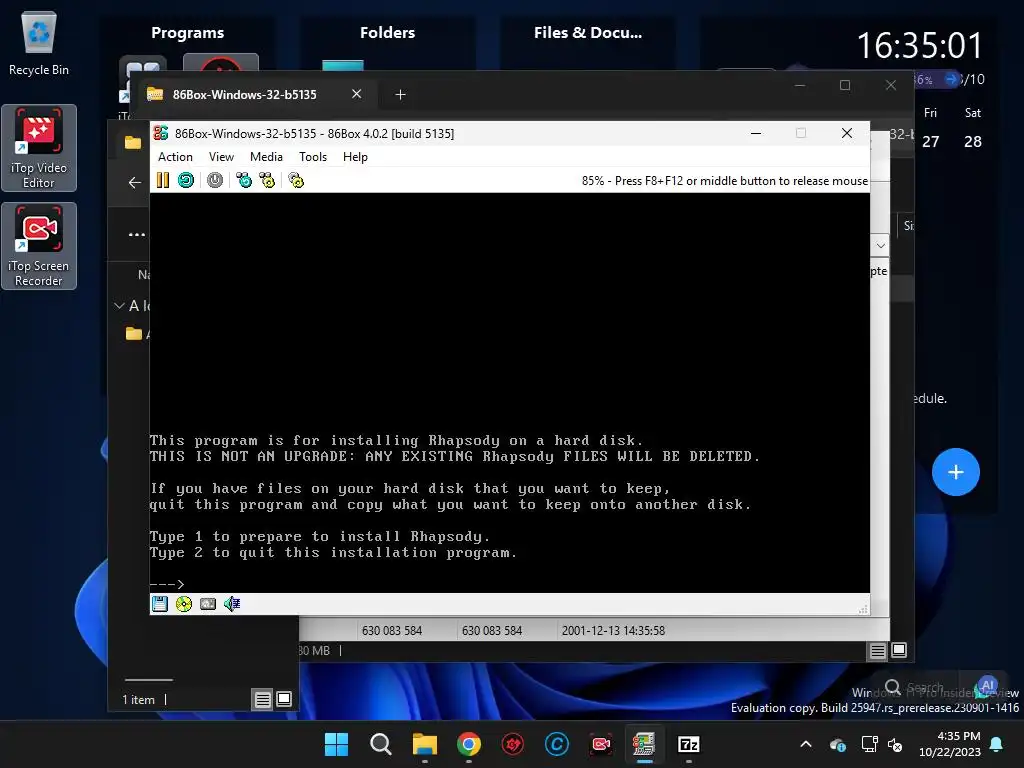Click the muted volume tray icon
1024x768 pixels.
pyautogui.click(x=895, y=744)
